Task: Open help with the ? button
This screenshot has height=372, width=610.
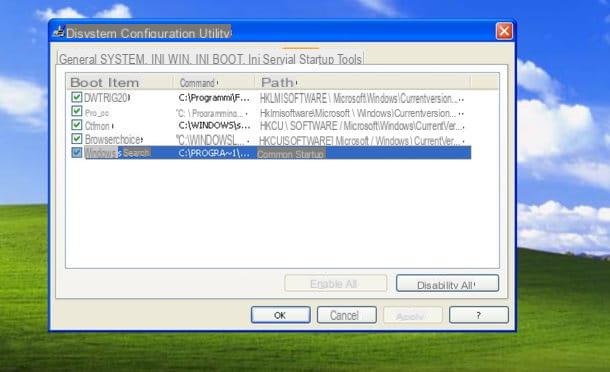Action: click(479, 315)
